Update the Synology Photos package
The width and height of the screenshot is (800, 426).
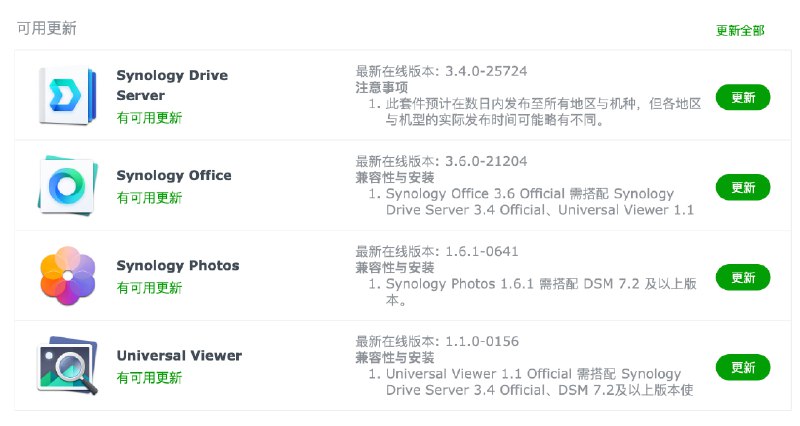click(x=743, y=277)
